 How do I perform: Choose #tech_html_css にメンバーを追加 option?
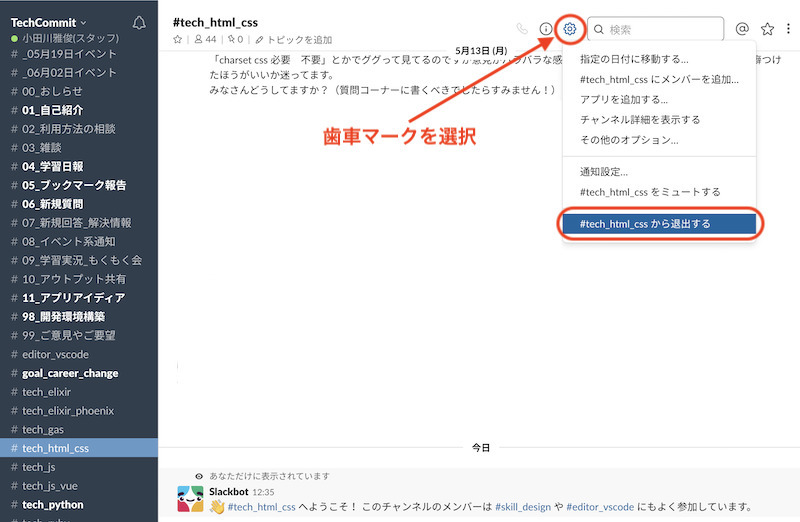(659, 80)
